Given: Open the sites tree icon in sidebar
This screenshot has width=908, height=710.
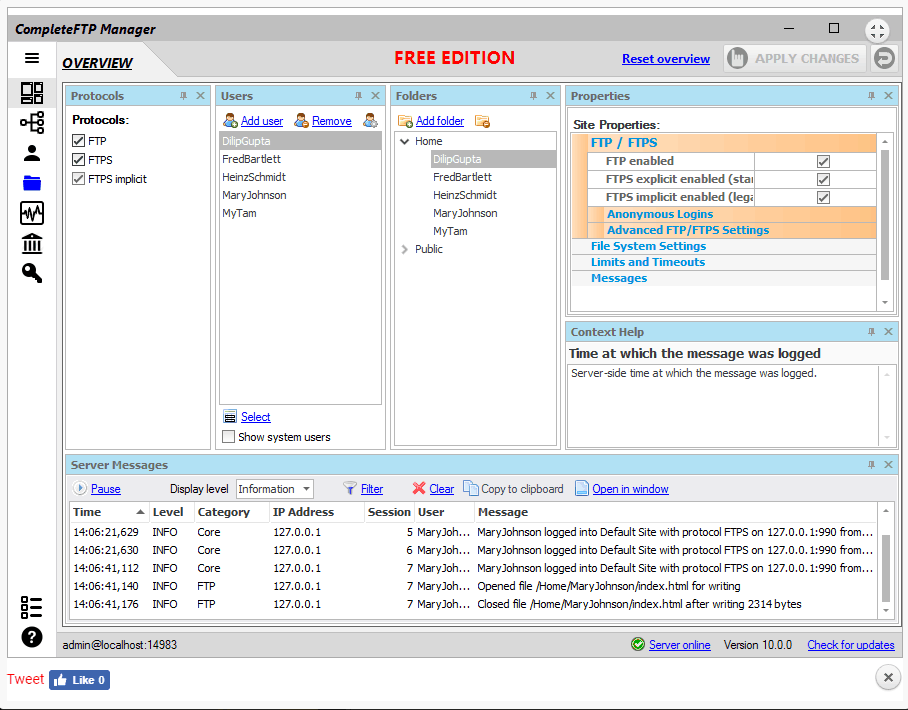Looking at the screenshot, I should 32,123.
